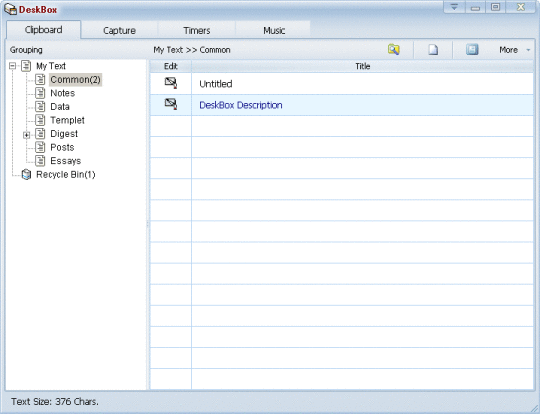Select Common(2) group in tree

point(75,80)
